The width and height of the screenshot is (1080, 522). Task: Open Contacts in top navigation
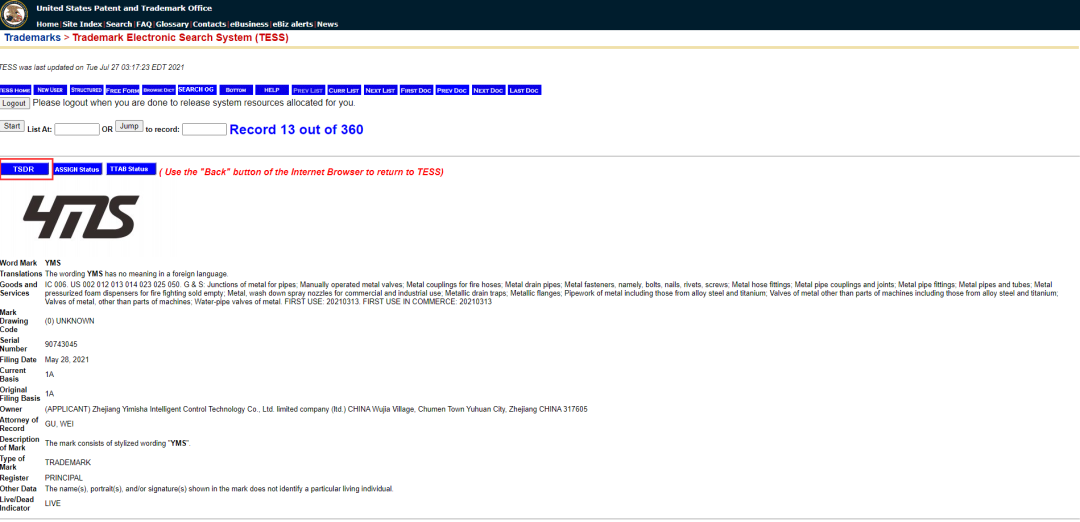pos(209,24)
